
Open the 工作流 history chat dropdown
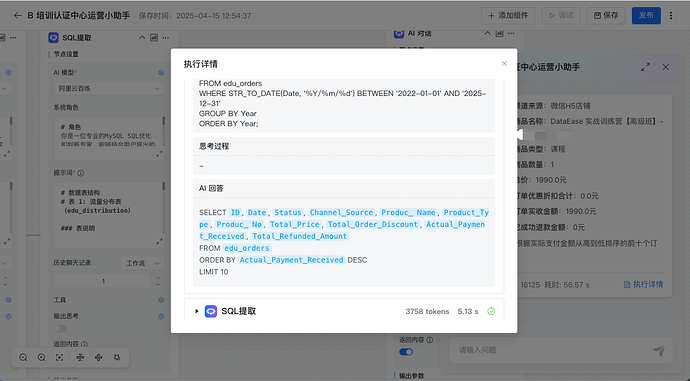tap(143, 263)
